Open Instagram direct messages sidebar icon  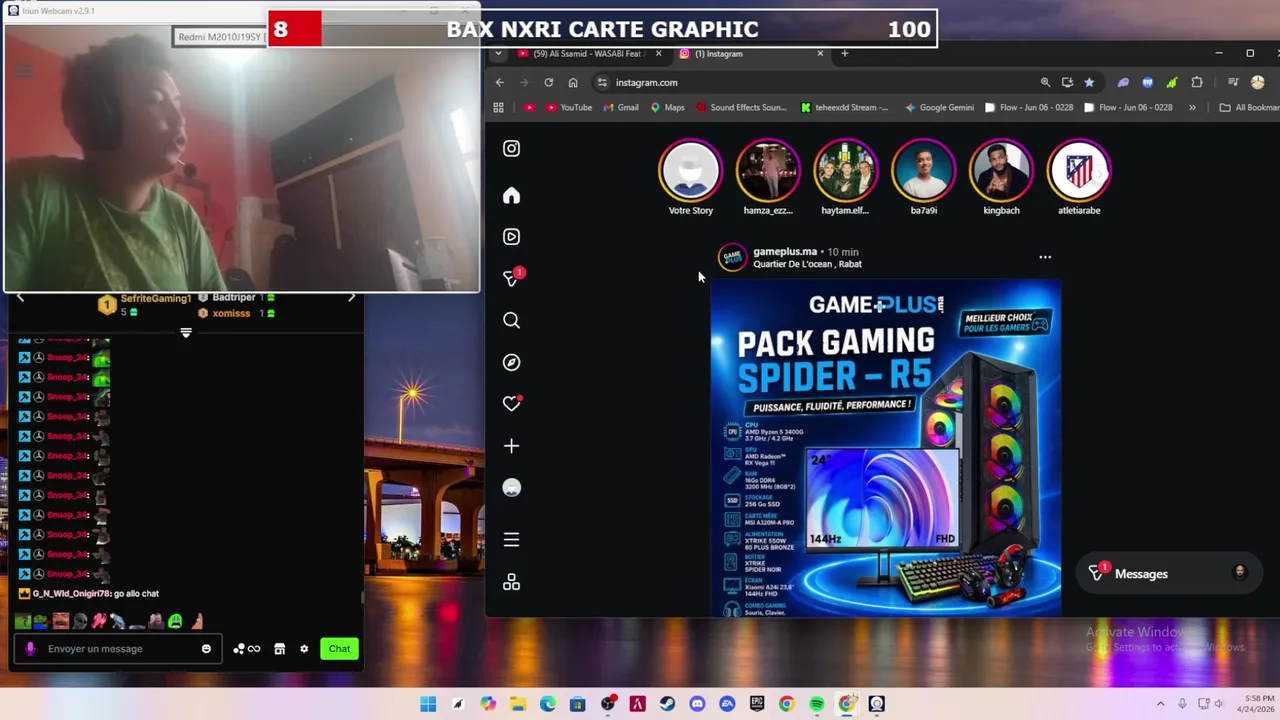(x=511, y=278)
